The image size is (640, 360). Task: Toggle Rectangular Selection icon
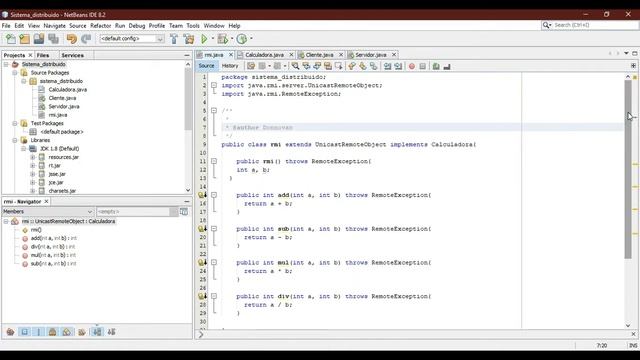pyautogui.click(x=338, y=66)
